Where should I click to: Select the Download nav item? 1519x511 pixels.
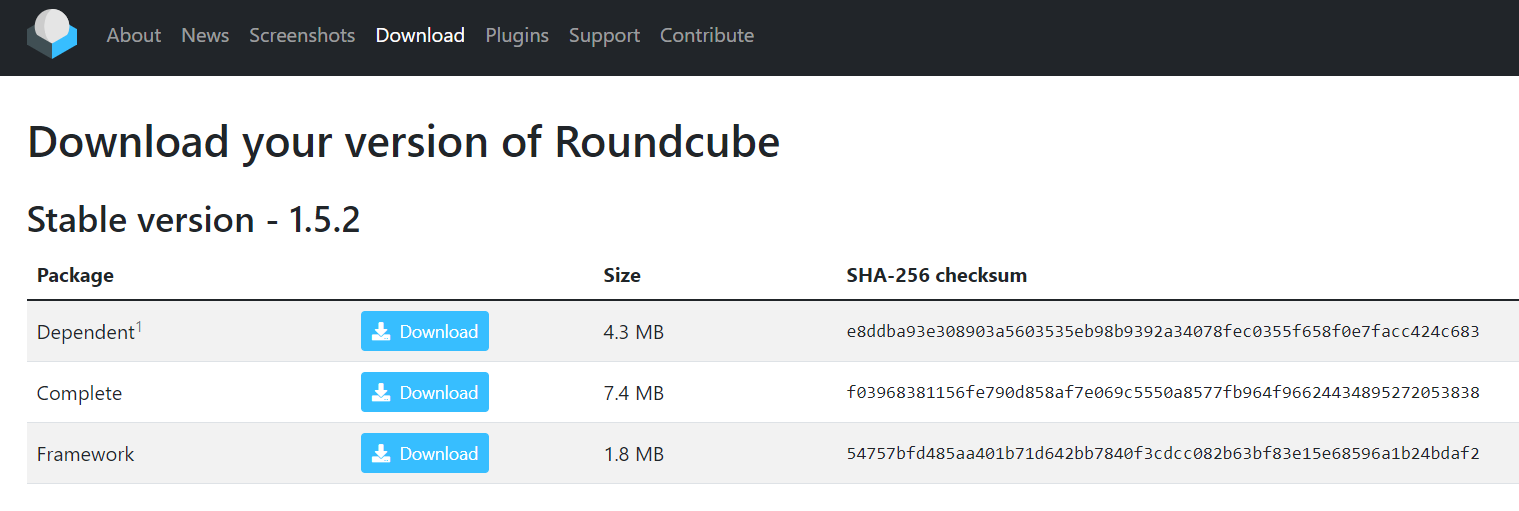tap(420, 35)
